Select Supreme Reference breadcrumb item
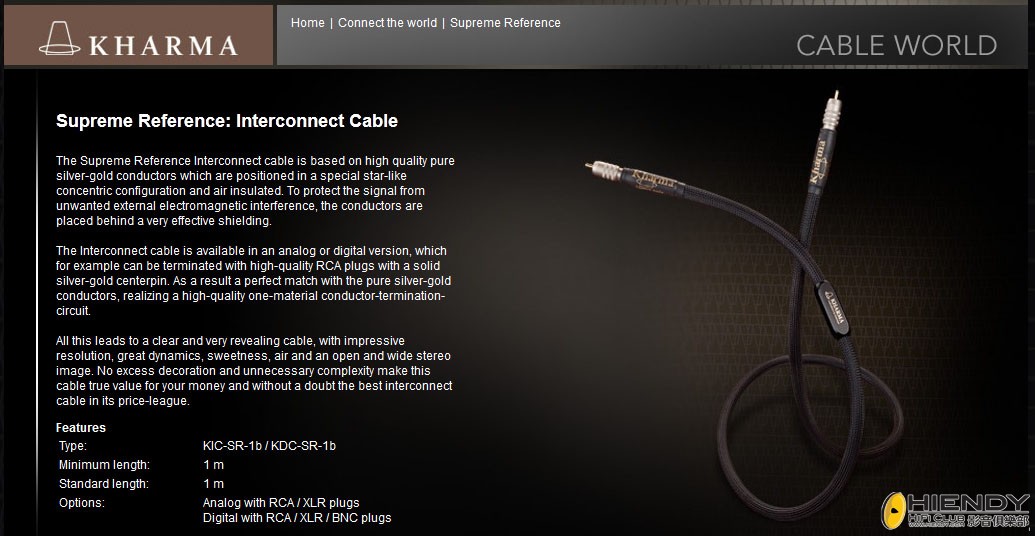 pos(505,22)
